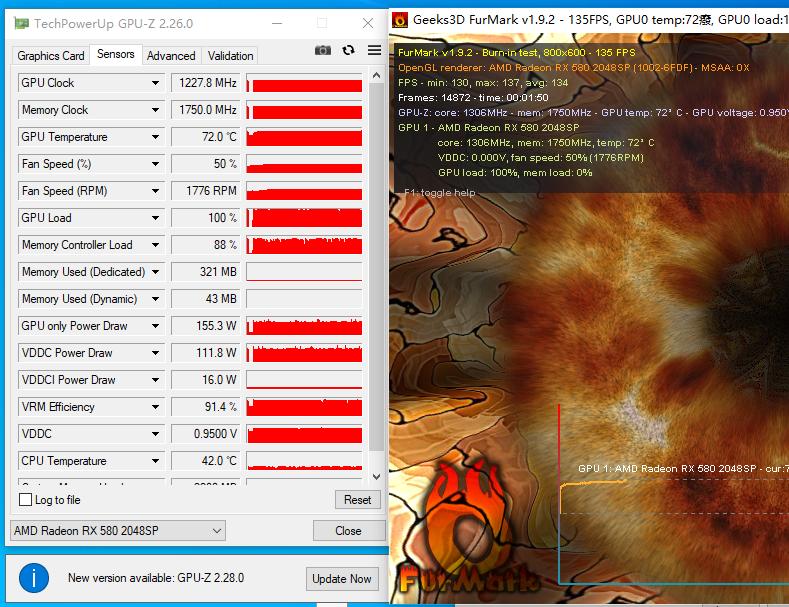Click the 42.0 °C CPU Temperature value

tap(205, 461)
